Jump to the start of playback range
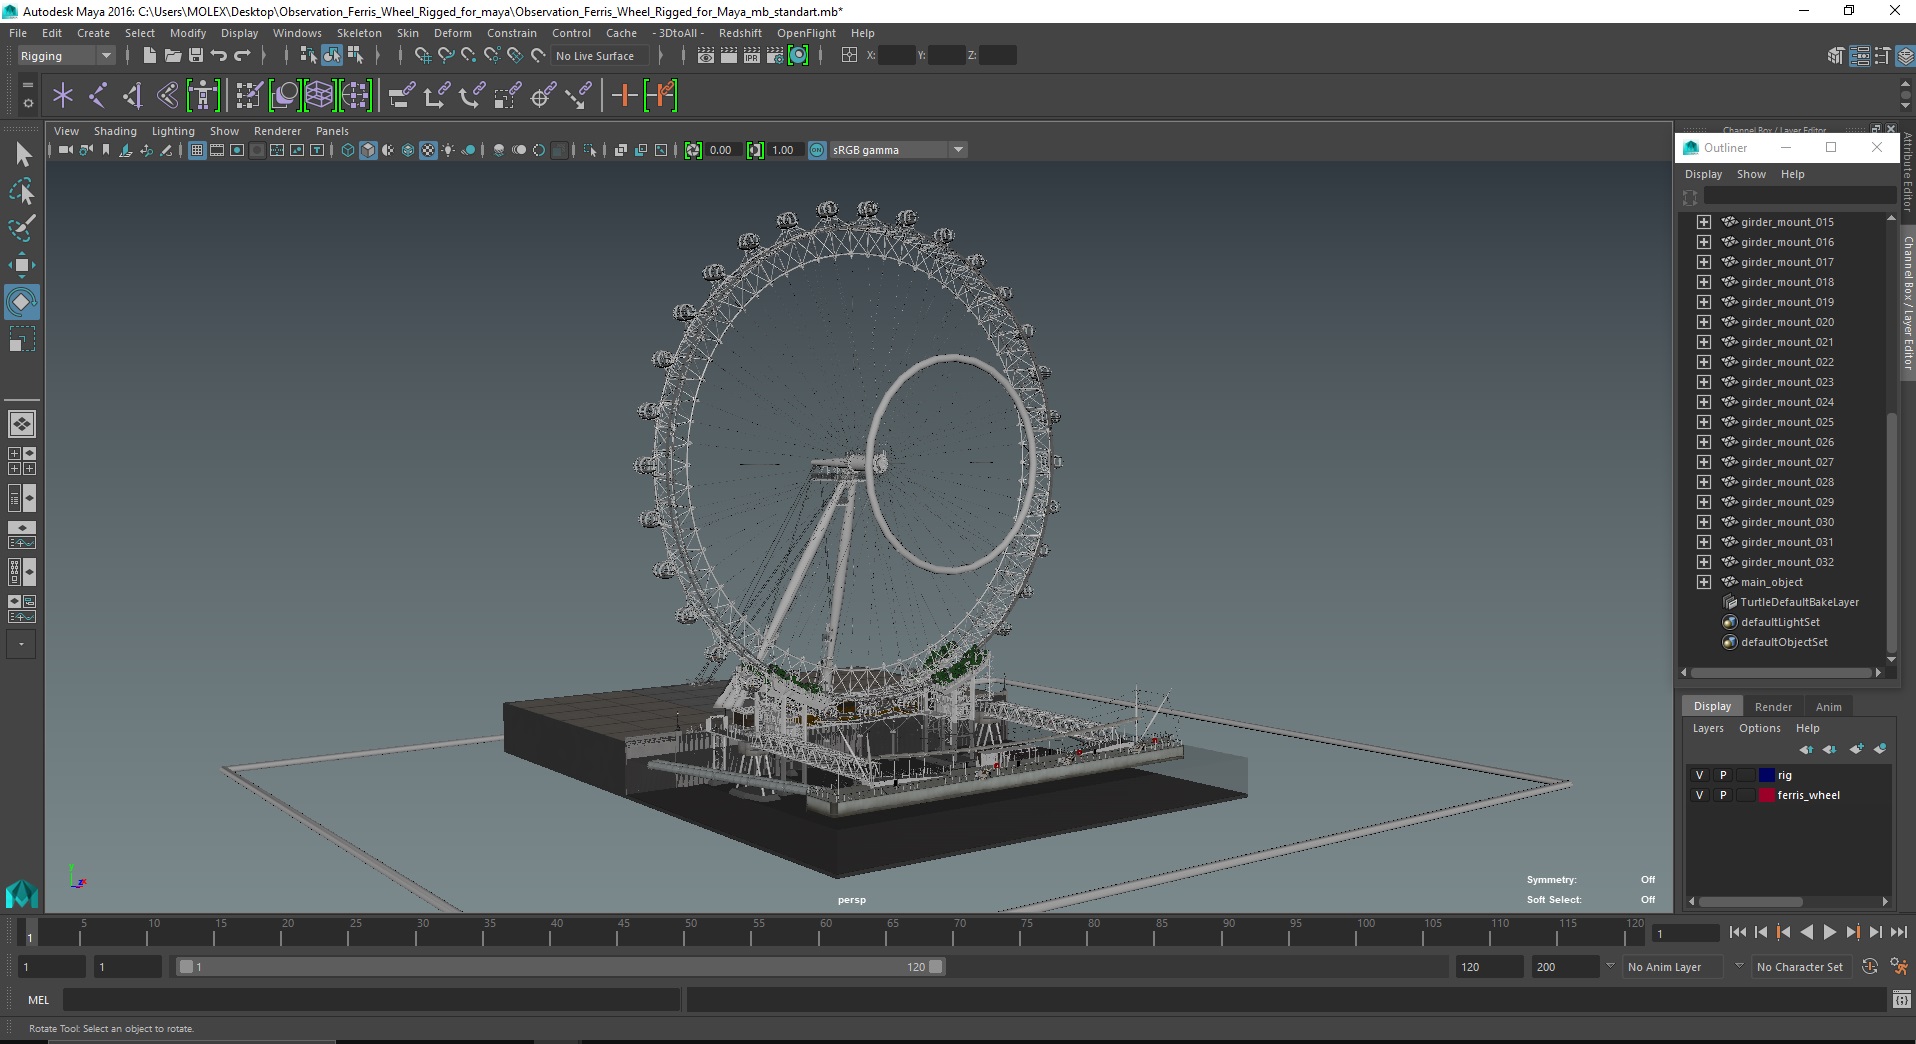Viewport: 1916px width, 1044px height. (1737, 932)
